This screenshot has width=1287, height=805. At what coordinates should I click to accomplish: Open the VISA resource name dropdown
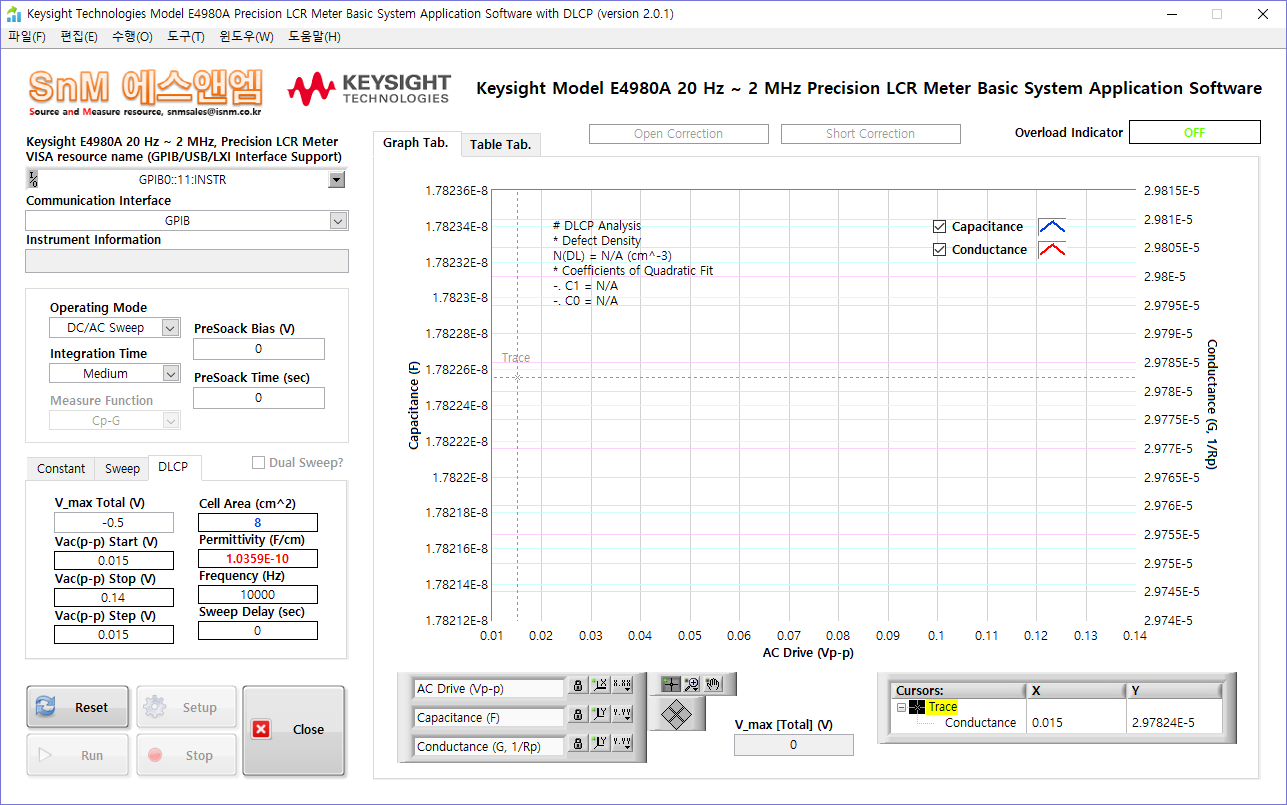coord(337,180)
